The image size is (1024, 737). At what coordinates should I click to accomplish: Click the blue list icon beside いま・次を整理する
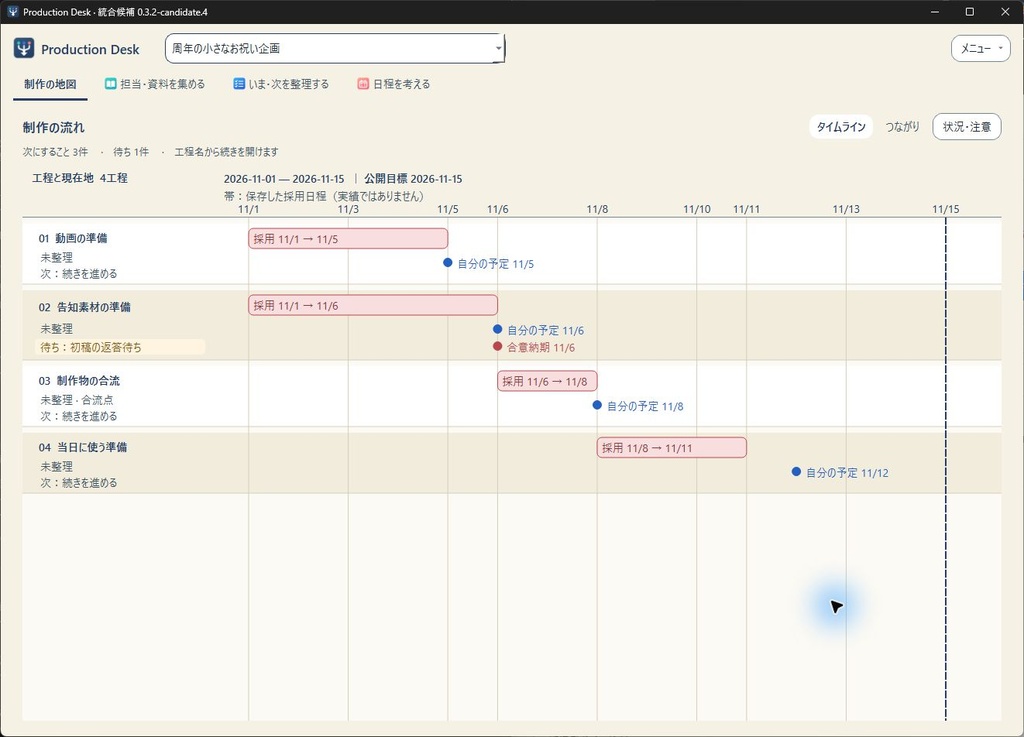coord(239,84)
